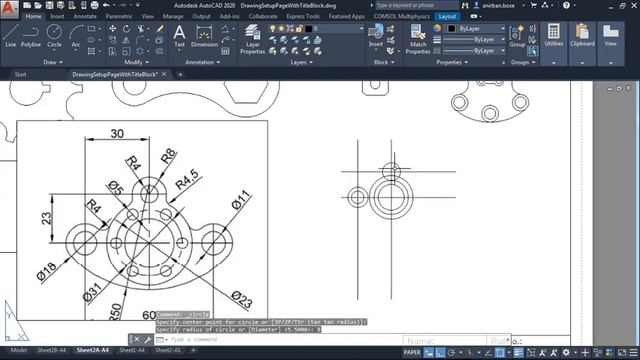
Task: Open Layer Properties manager
Action: [x=252, y=39]
